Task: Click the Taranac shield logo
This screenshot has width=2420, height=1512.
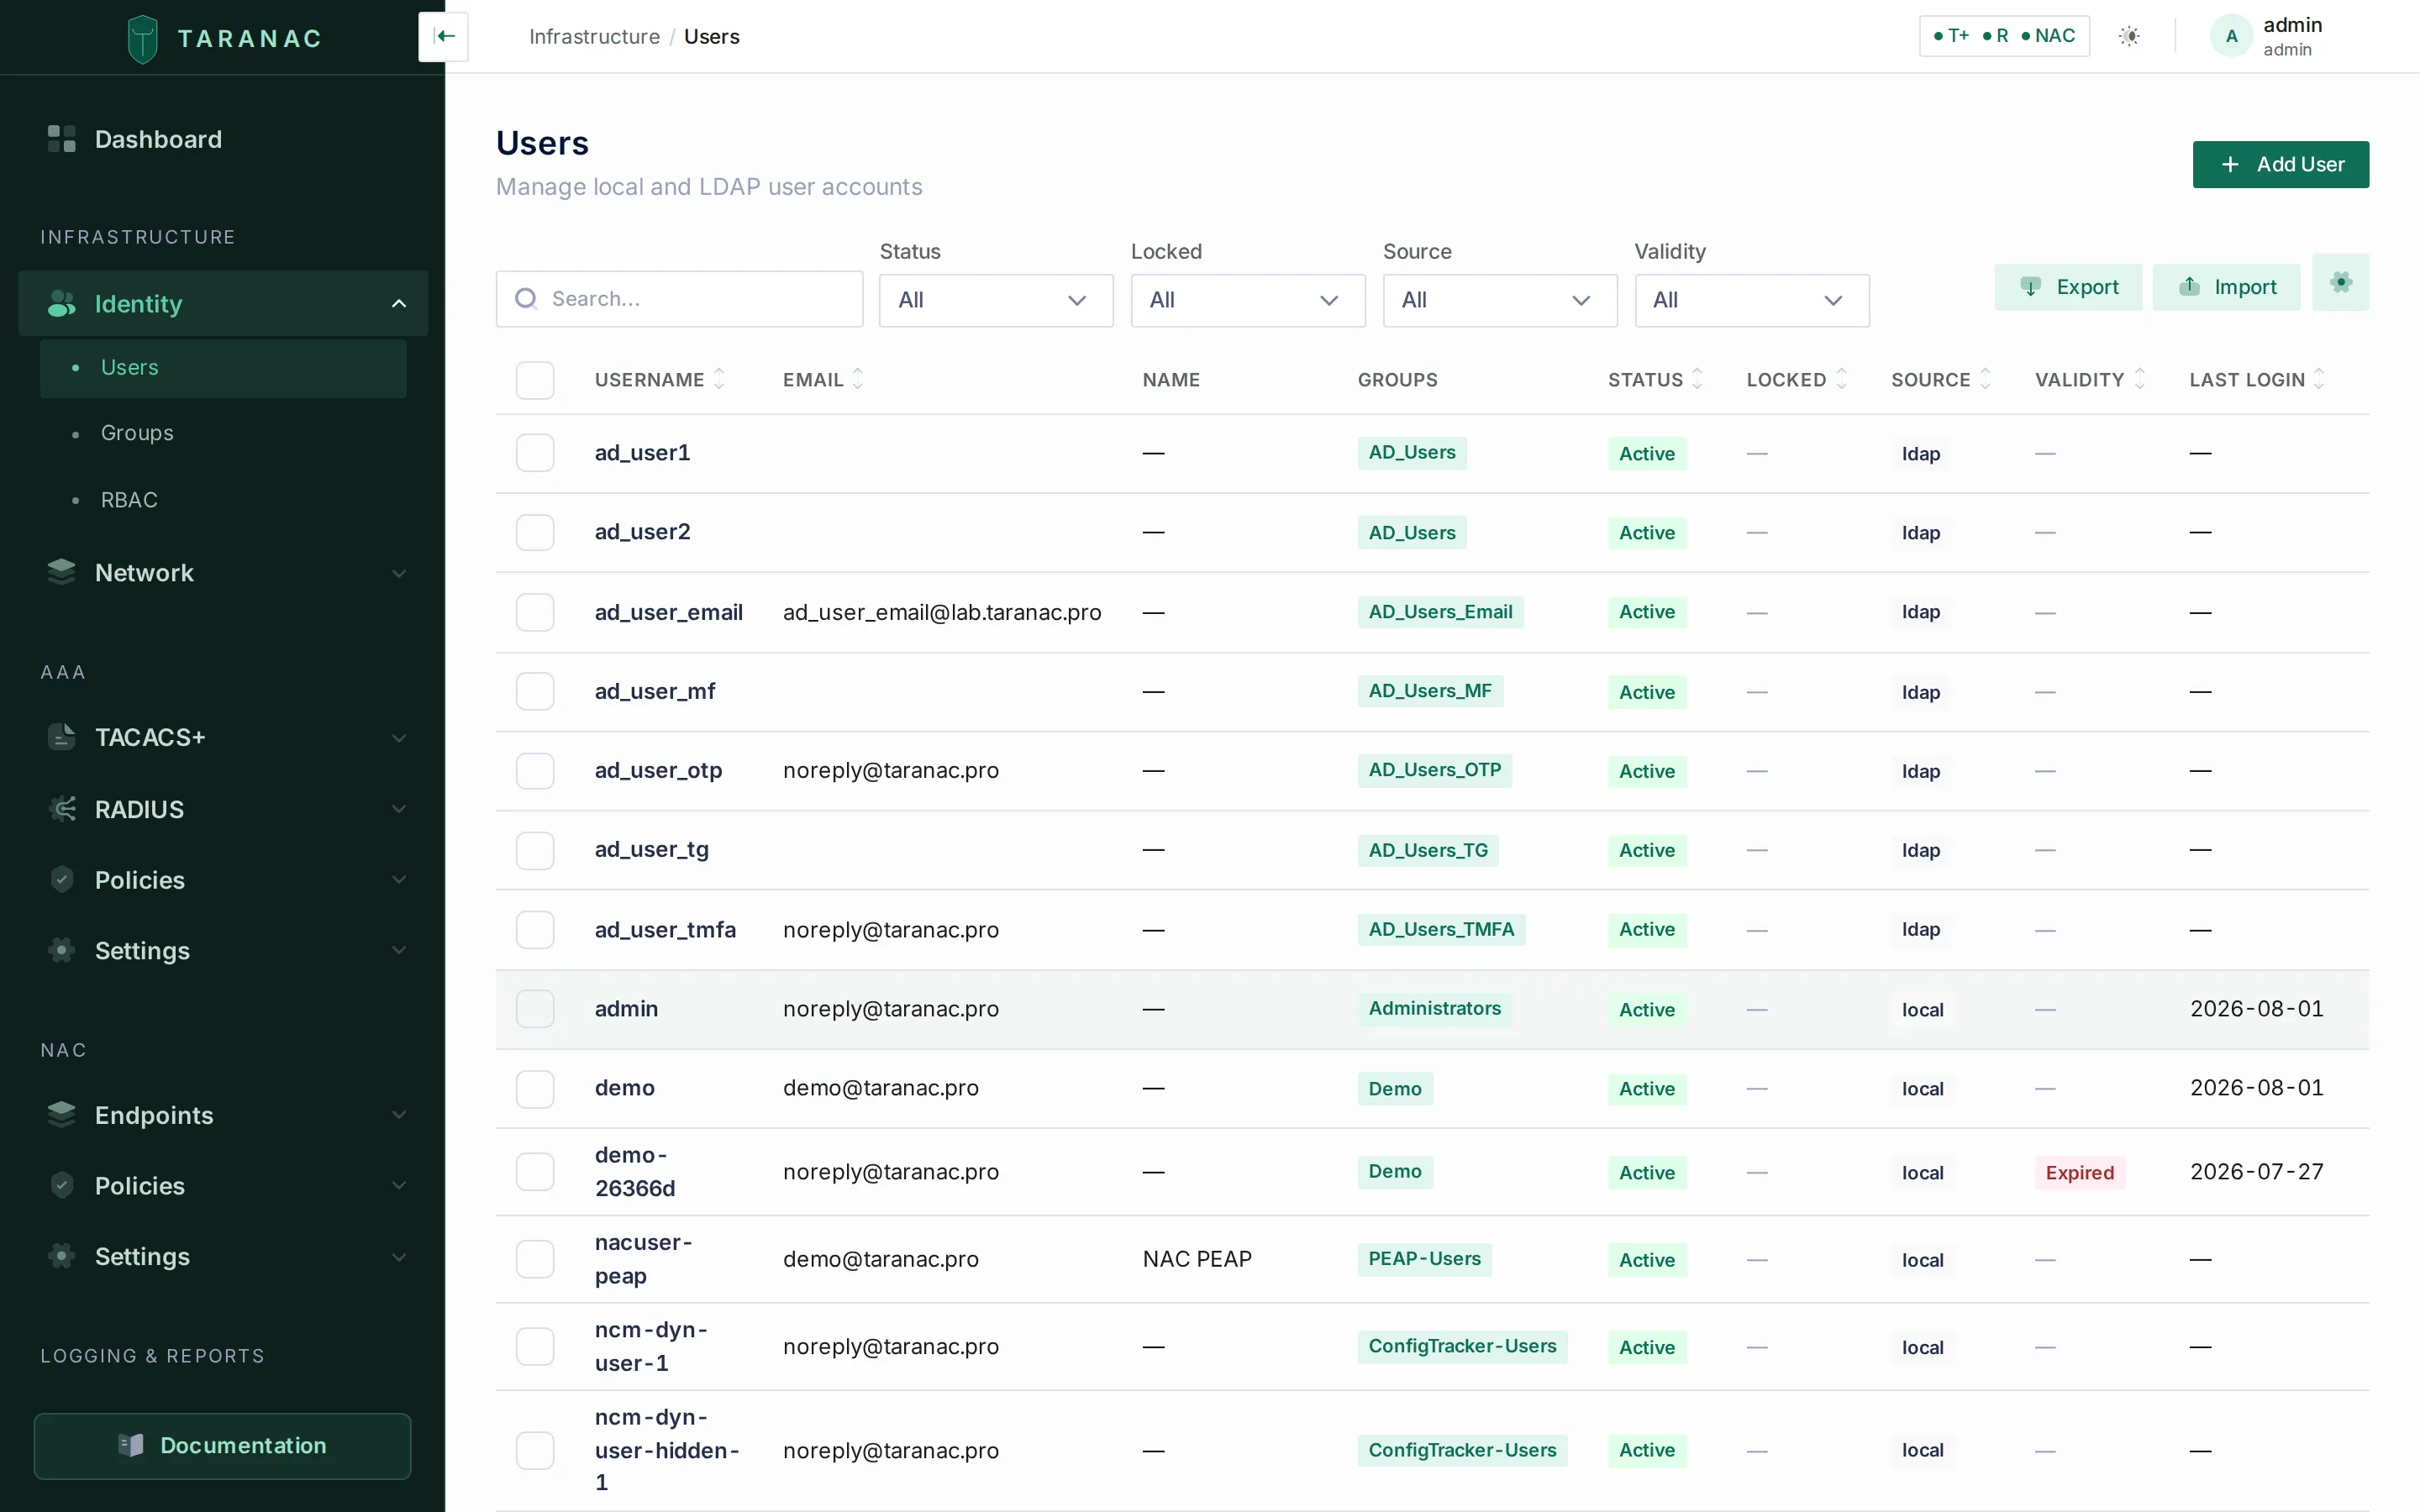Action: pos(143,39)
